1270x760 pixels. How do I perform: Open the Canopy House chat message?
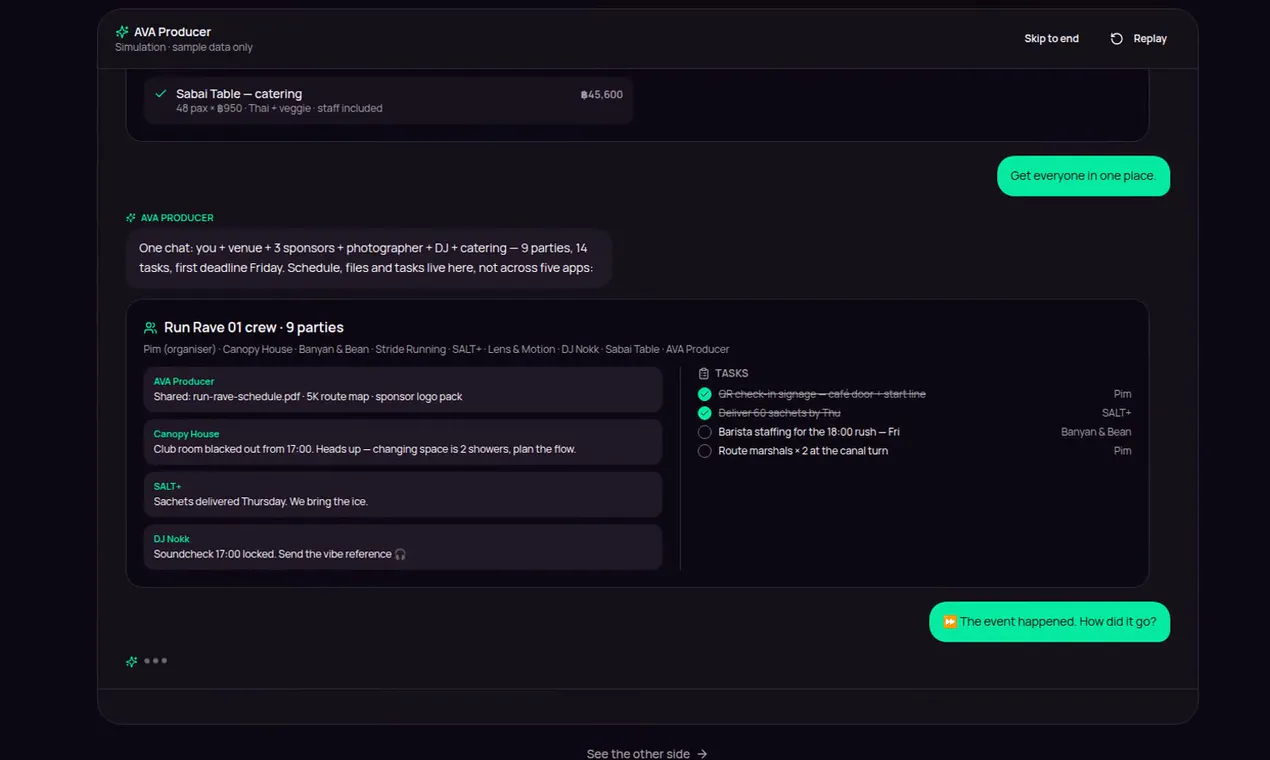coord(403,442)
